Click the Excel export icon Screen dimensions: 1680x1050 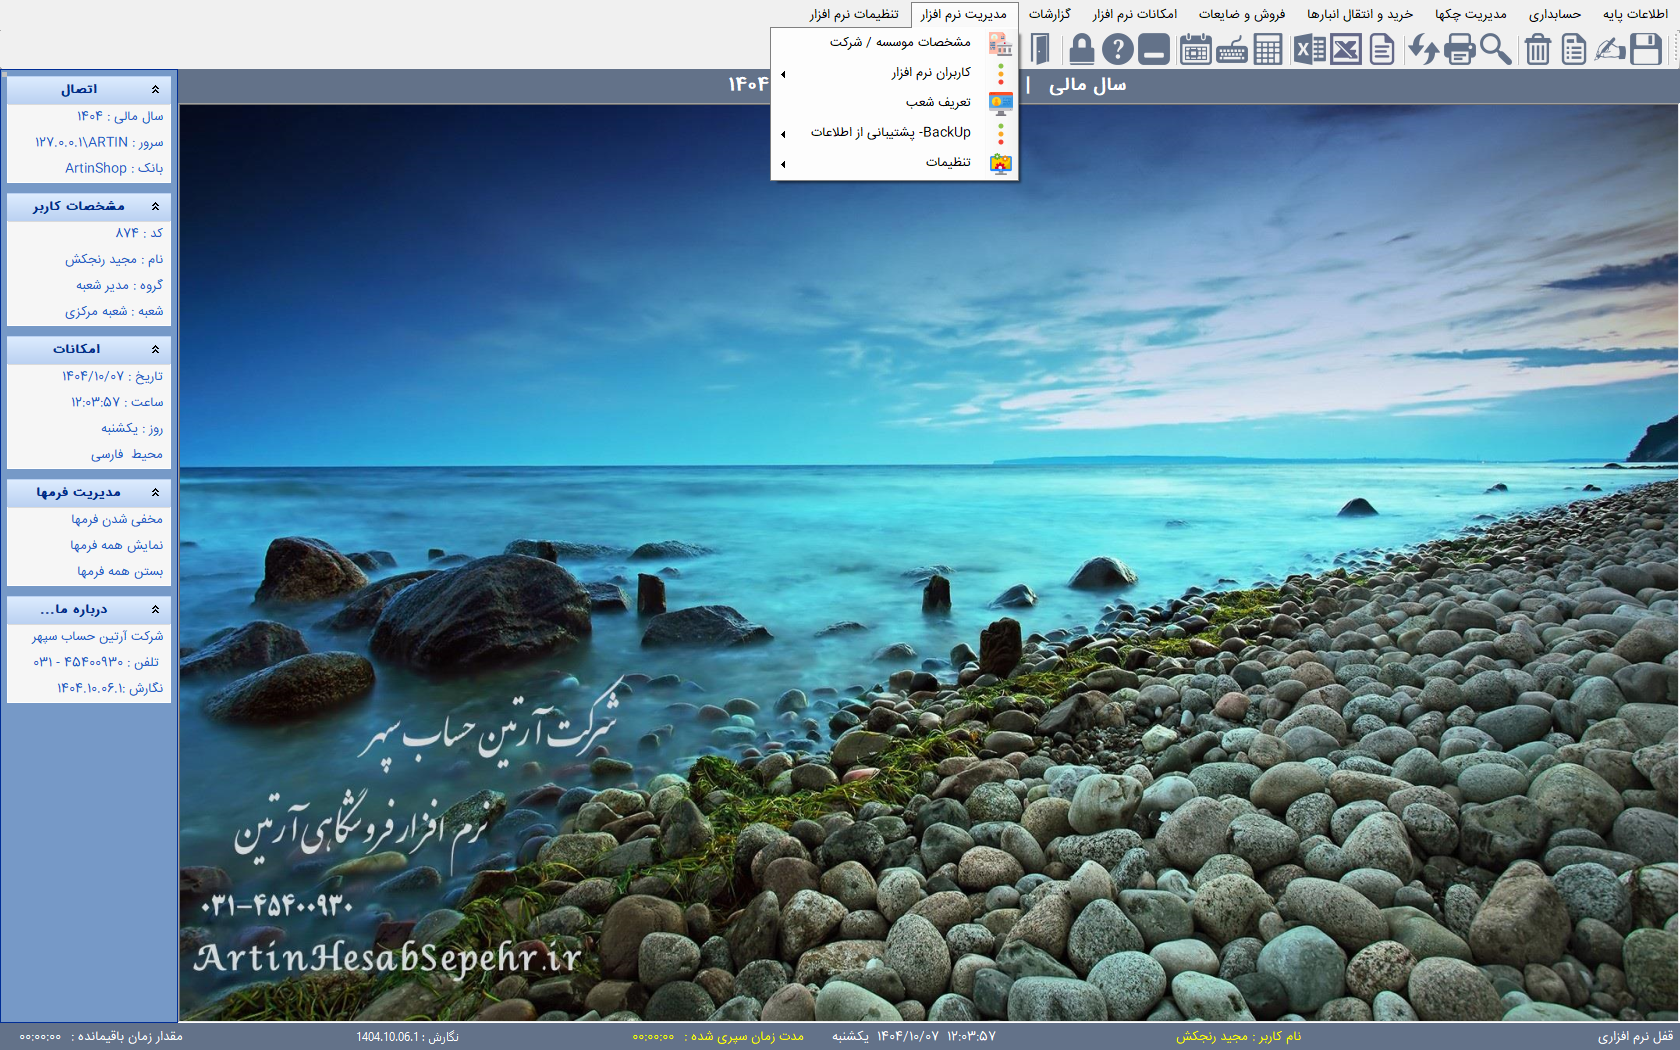1309,49
